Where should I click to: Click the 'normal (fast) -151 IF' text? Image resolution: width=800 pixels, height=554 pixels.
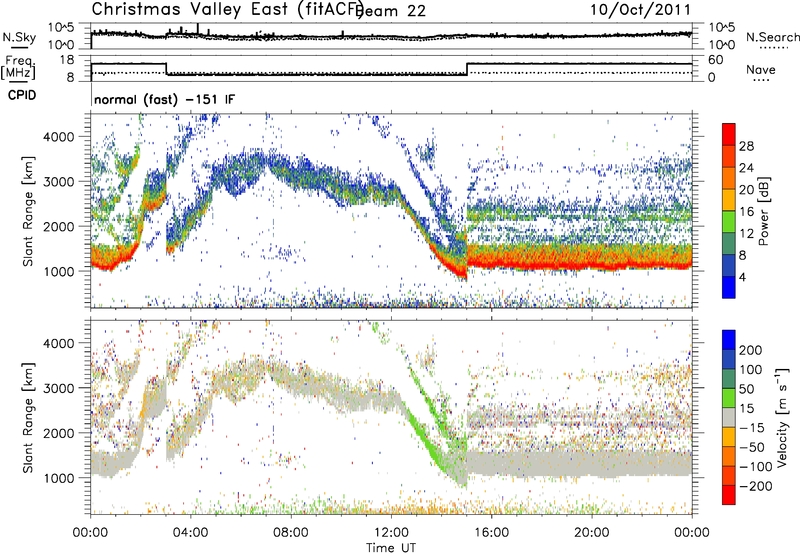pos(164,99)
